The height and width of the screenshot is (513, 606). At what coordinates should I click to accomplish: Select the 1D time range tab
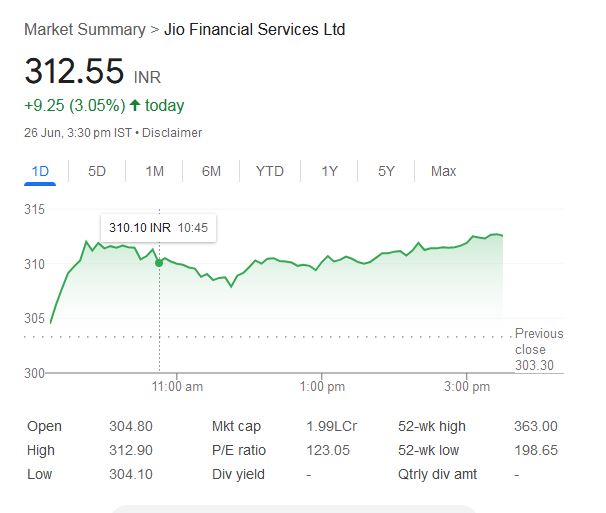pos(41,171)
